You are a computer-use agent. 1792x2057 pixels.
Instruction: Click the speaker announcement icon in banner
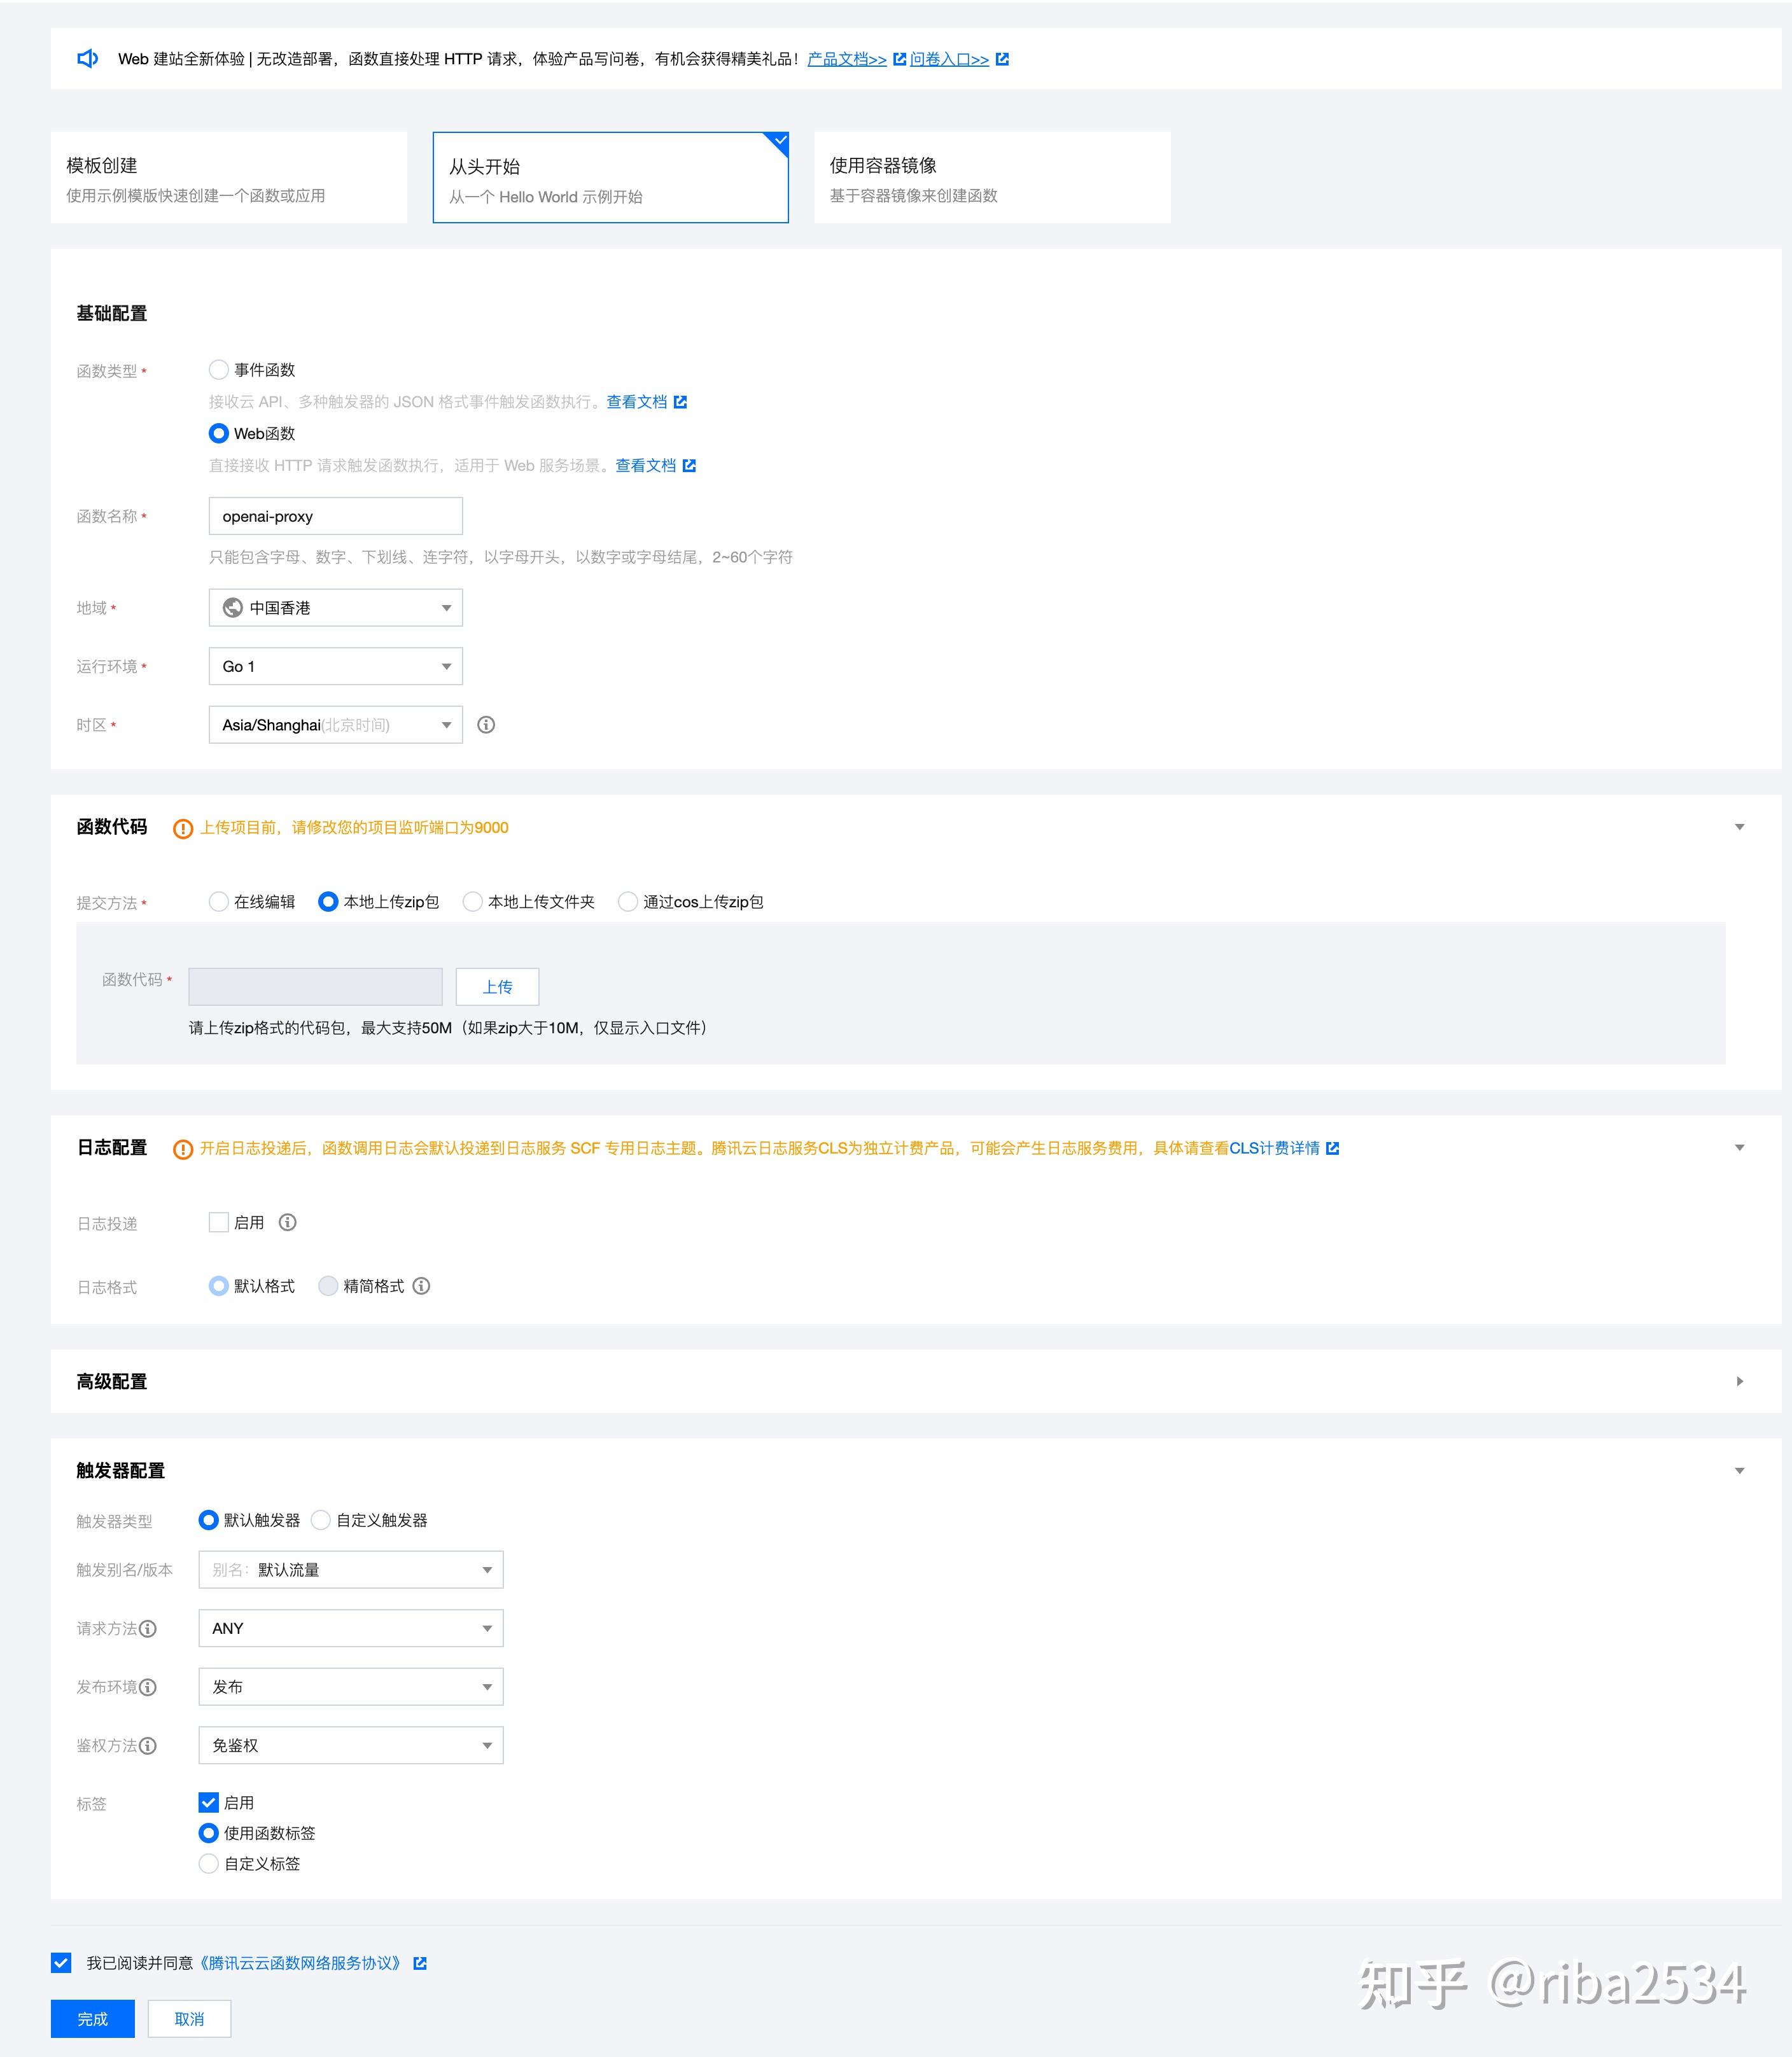[88, 59]
